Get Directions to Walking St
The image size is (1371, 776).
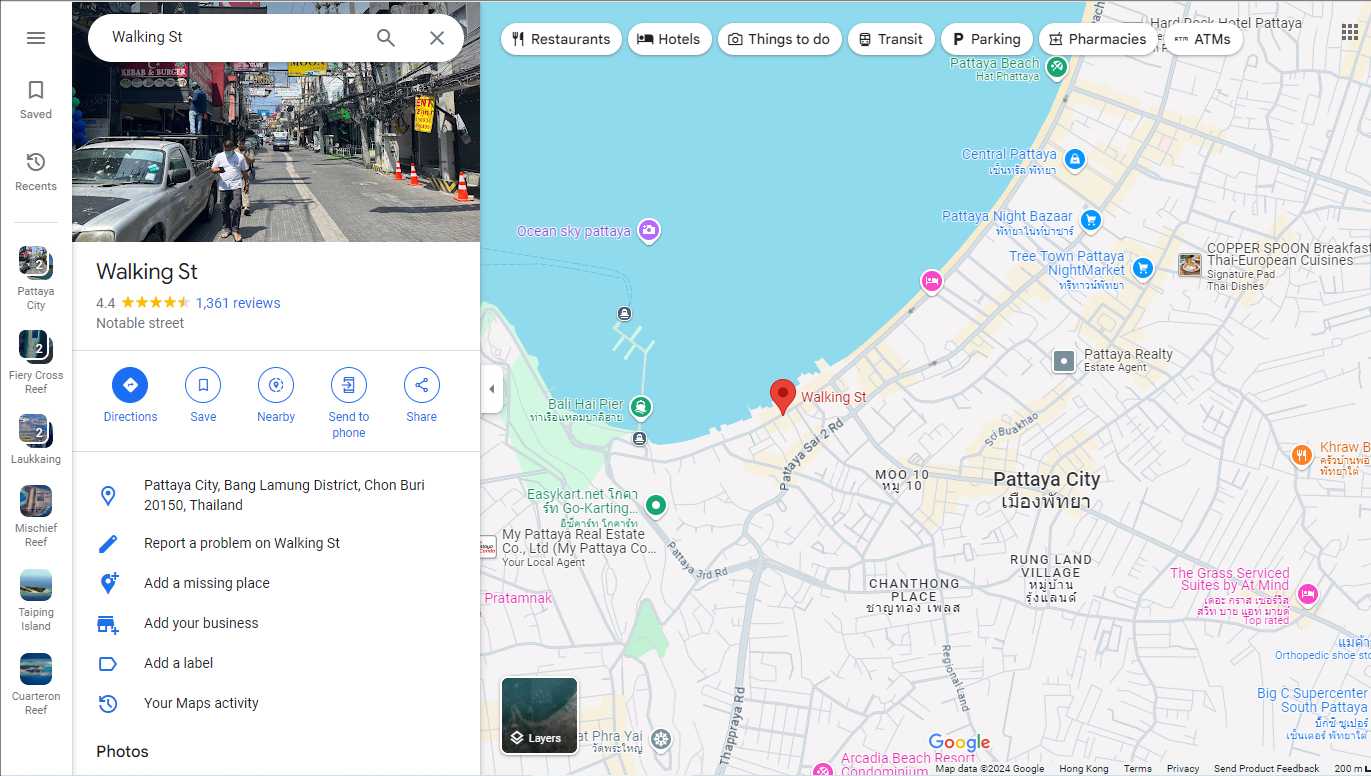[130, 395]
